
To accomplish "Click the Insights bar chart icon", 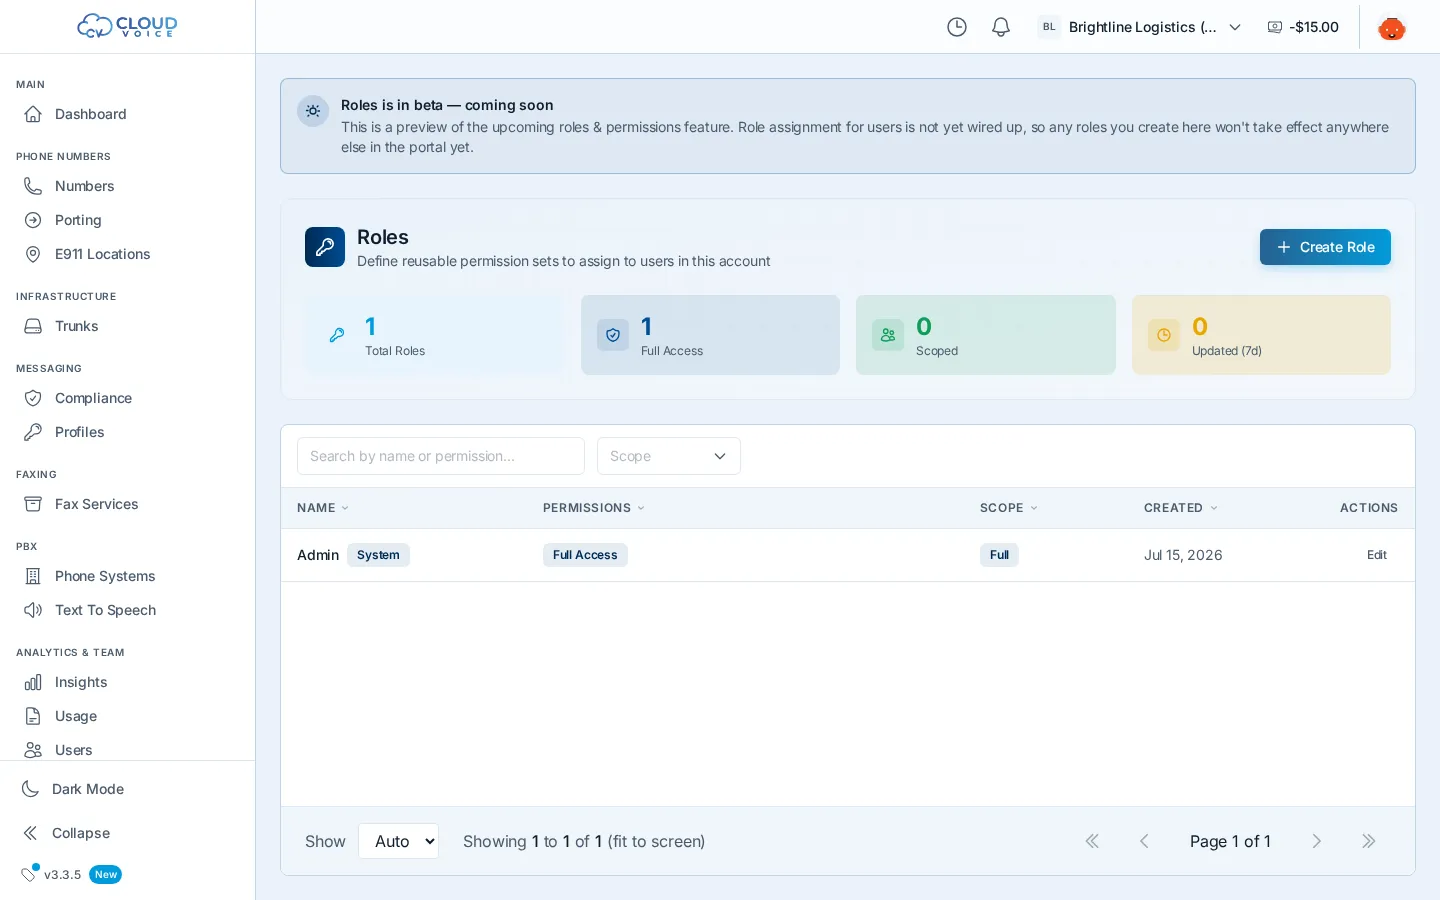I will click(x=33, y=682).
